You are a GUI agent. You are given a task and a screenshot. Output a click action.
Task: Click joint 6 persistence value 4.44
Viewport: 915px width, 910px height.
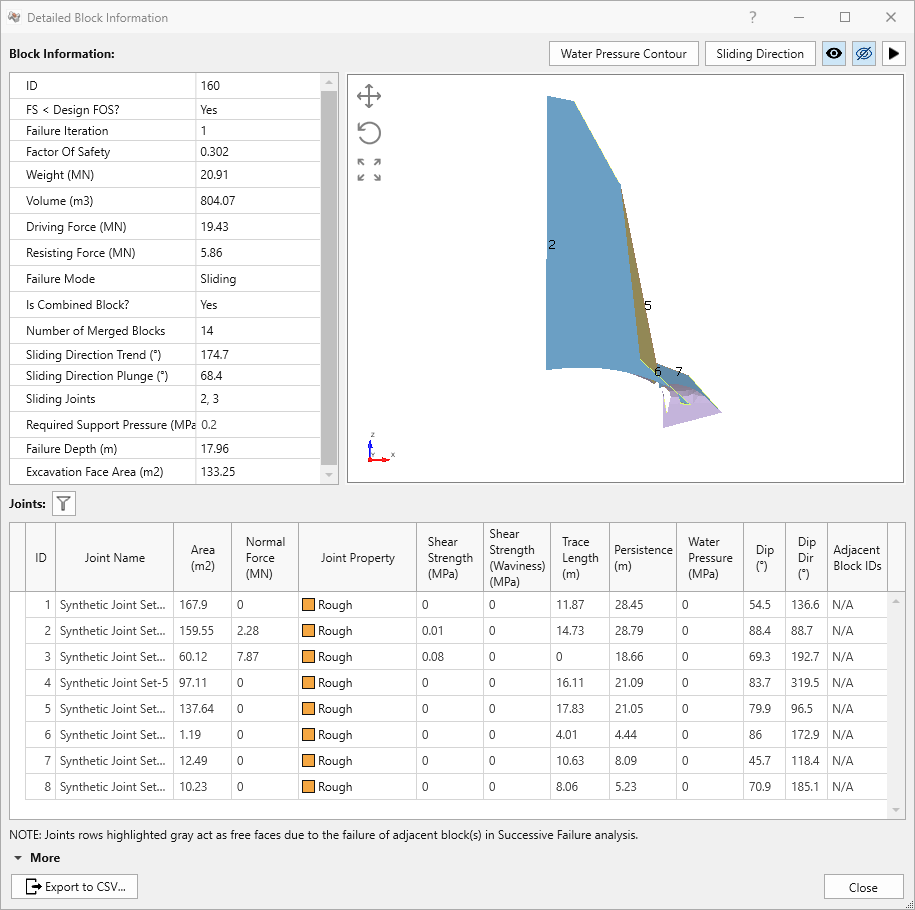tap(626, 735)
